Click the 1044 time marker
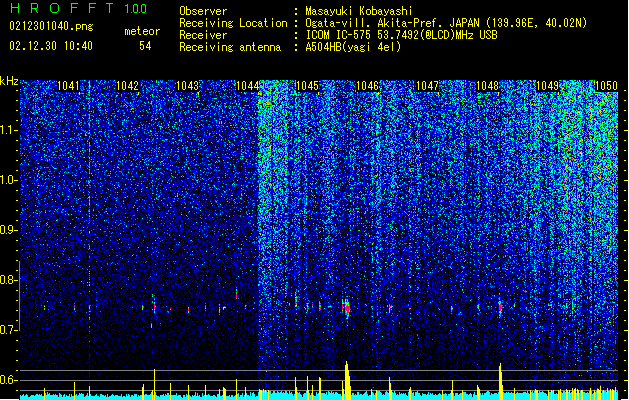Image resolution: width=629 pixels, height=400 pixels. pos(247,86)
